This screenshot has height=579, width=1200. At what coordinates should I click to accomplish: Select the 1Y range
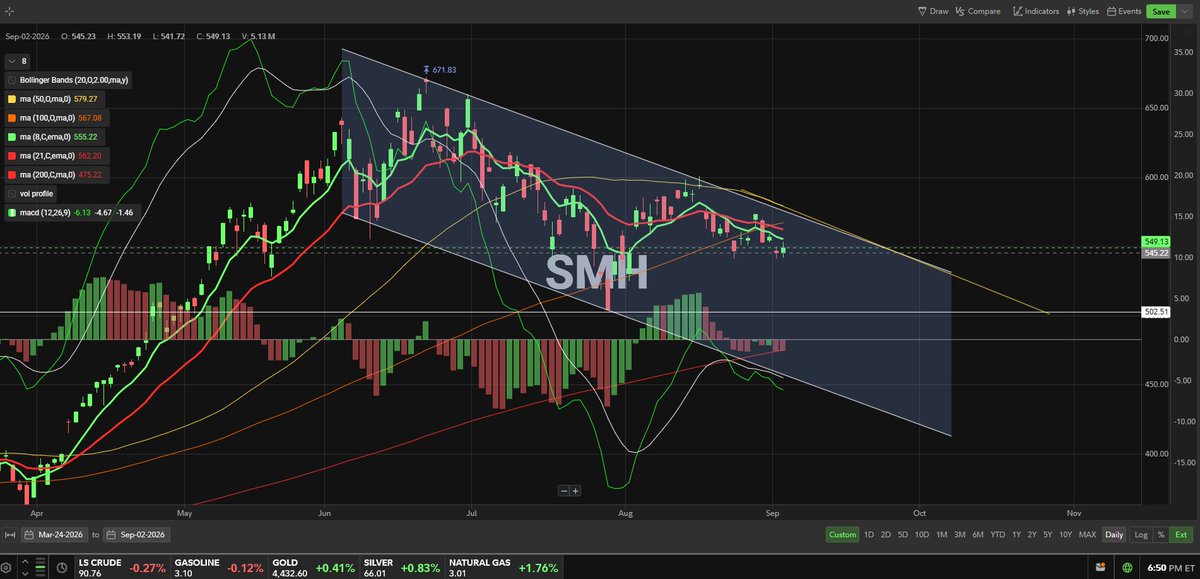[1017, 534]
